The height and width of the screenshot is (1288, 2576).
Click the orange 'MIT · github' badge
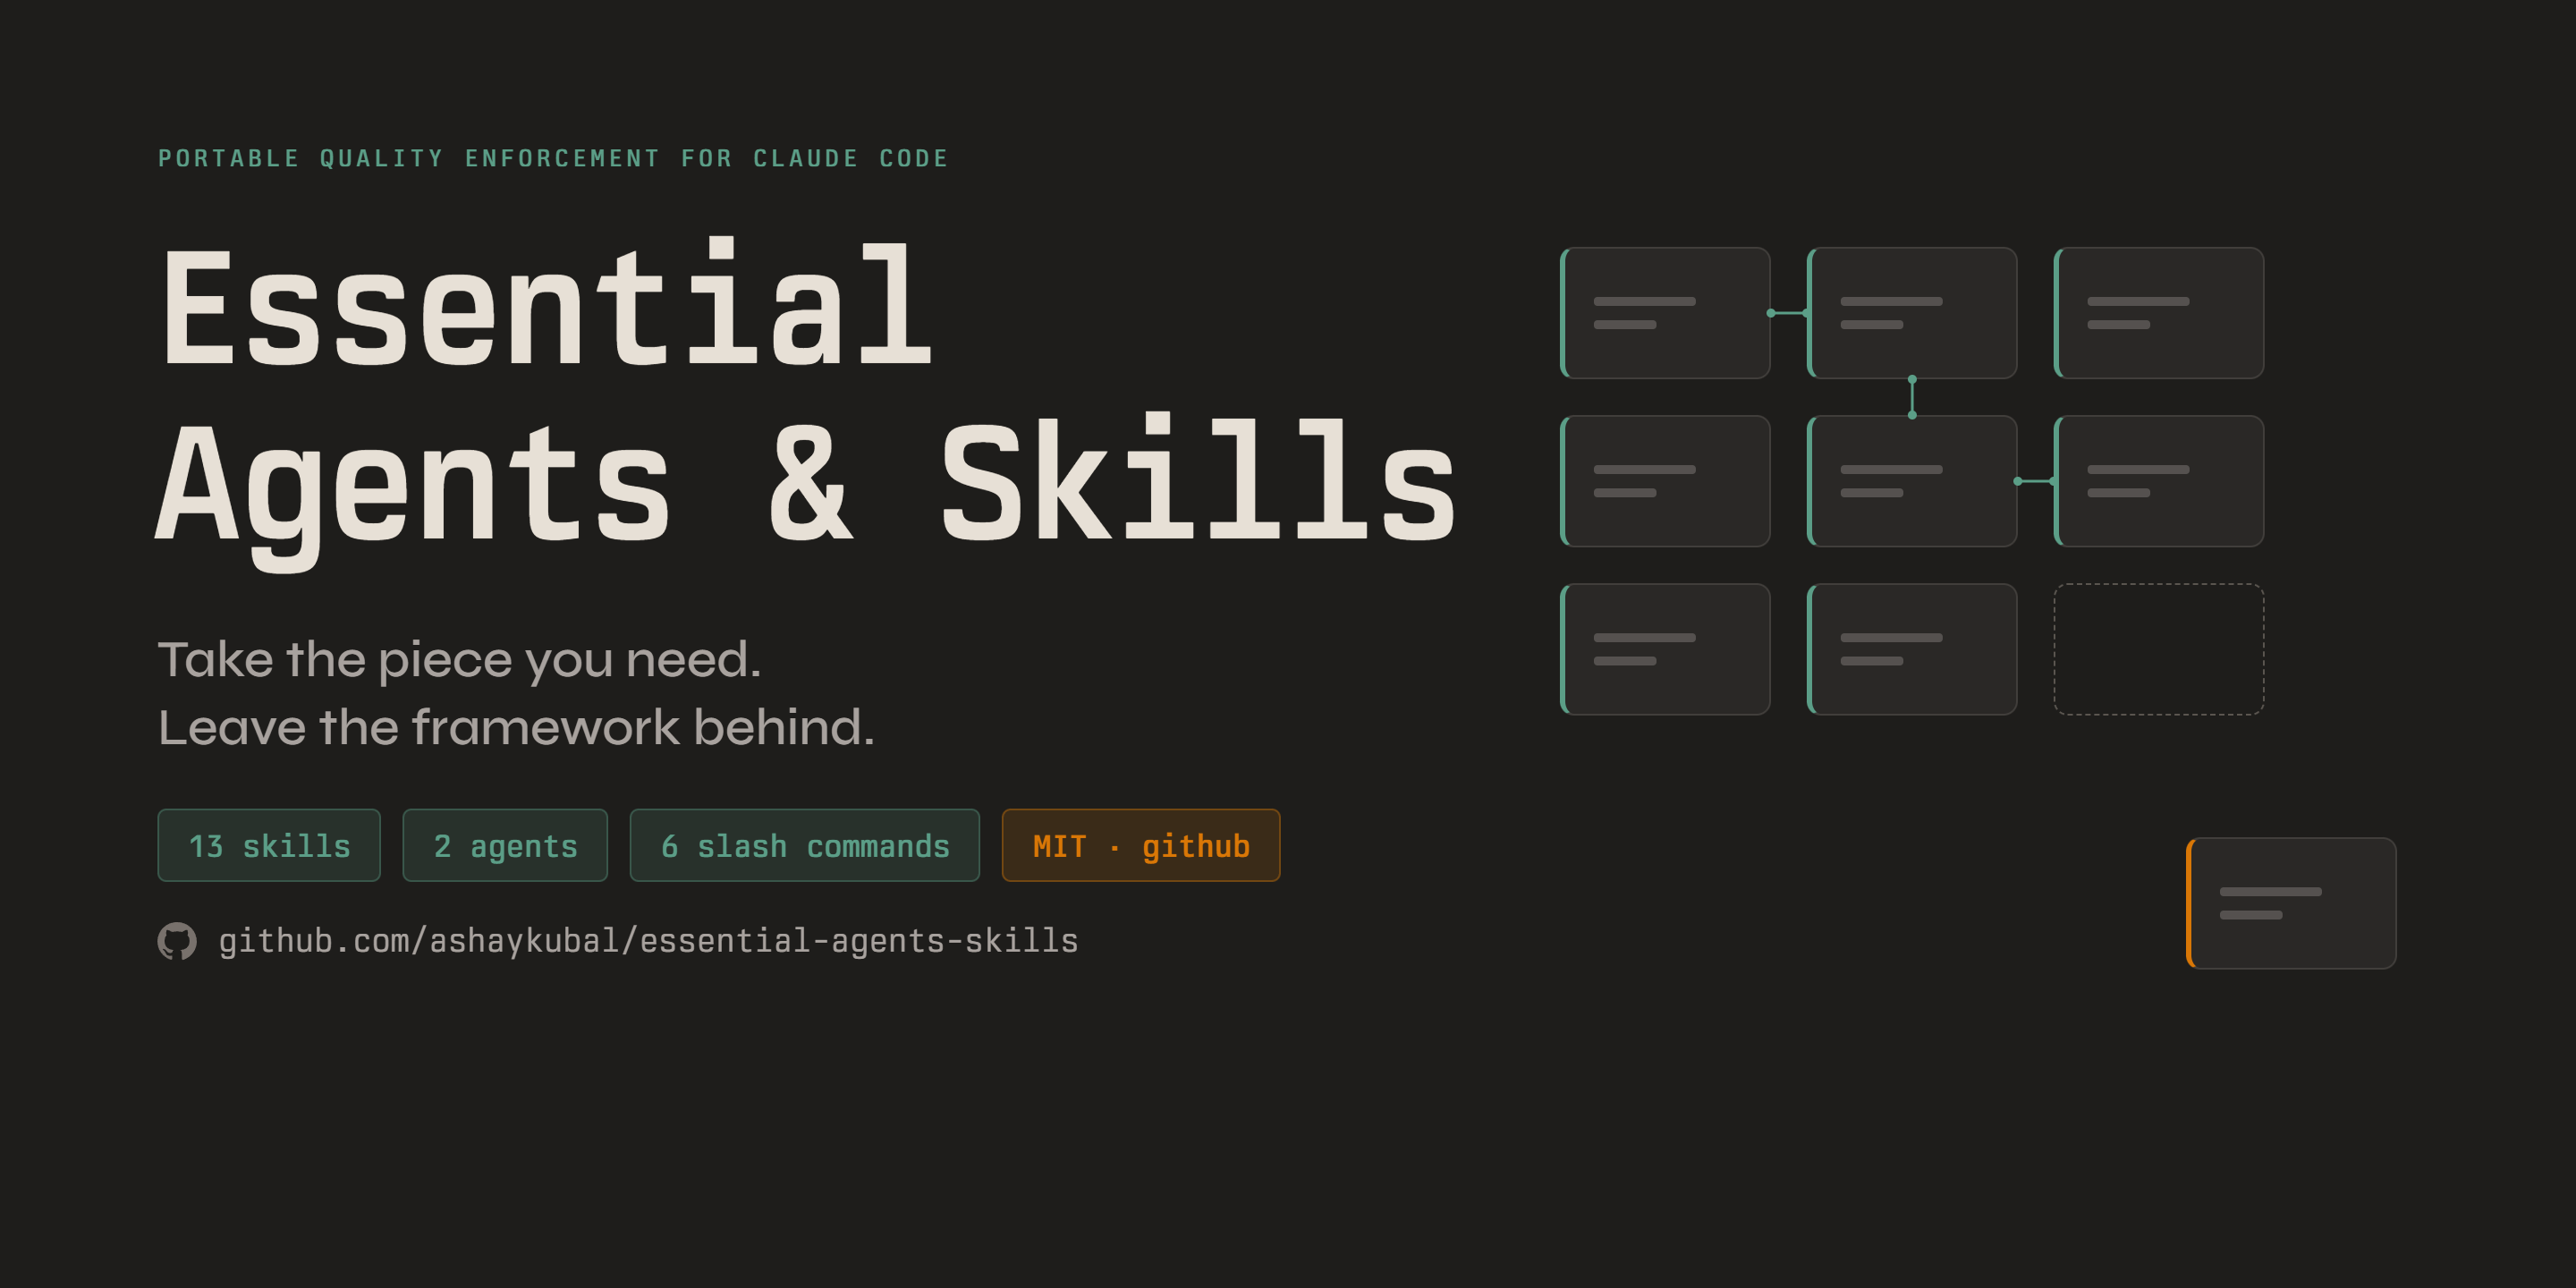pos(1141,845)
